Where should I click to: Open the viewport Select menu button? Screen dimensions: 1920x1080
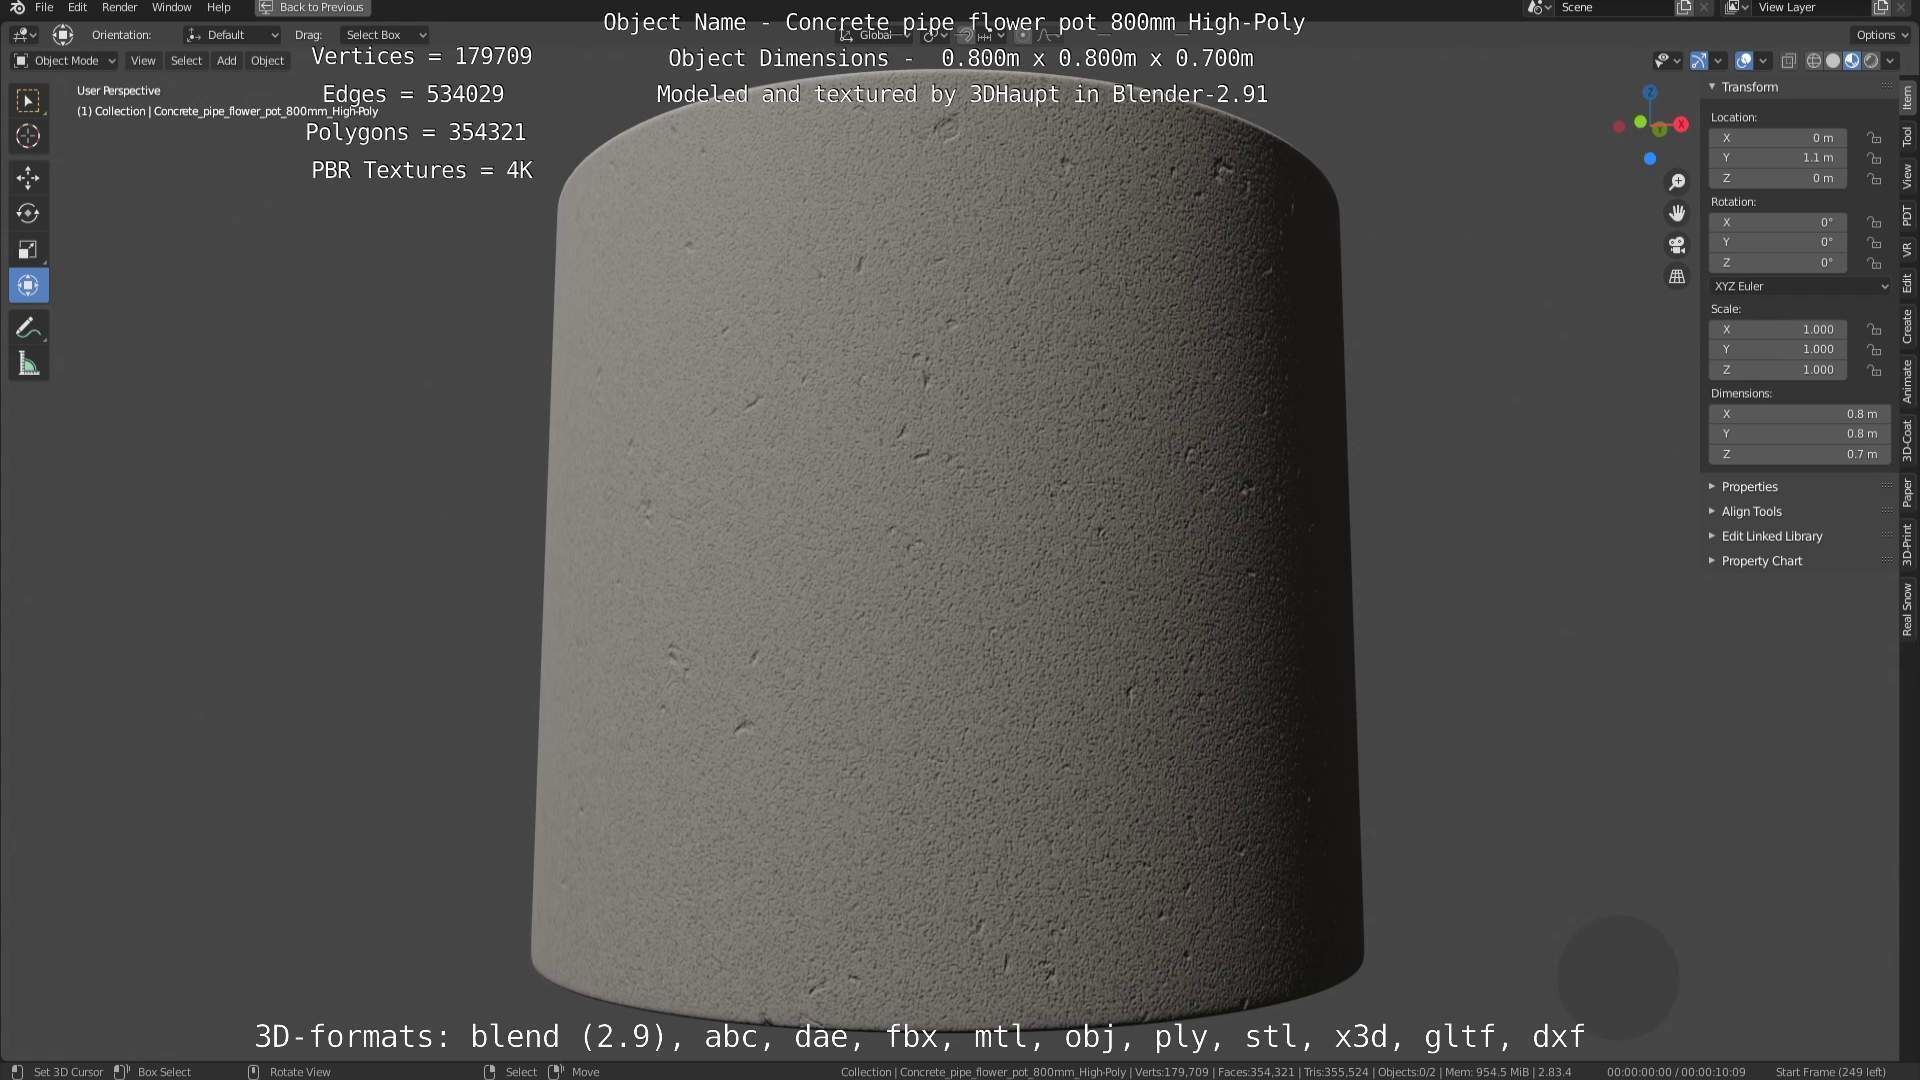186,61
